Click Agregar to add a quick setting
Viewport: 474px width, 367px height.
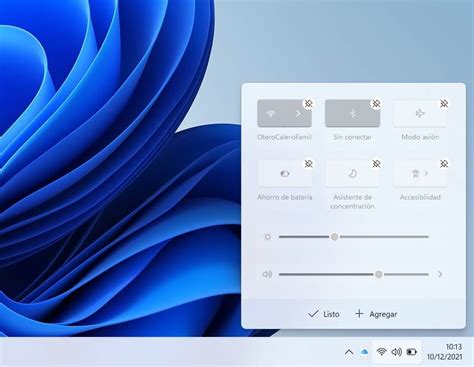pyautogui.click(x=376, y=314)
